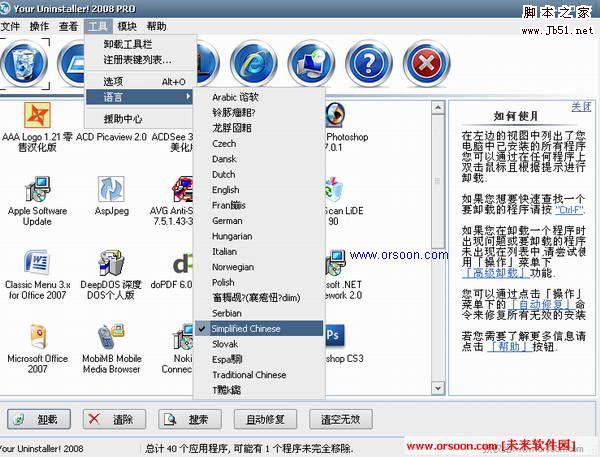
Task: Select the Apple Software Update icon
Action: (x=37, y=189)
